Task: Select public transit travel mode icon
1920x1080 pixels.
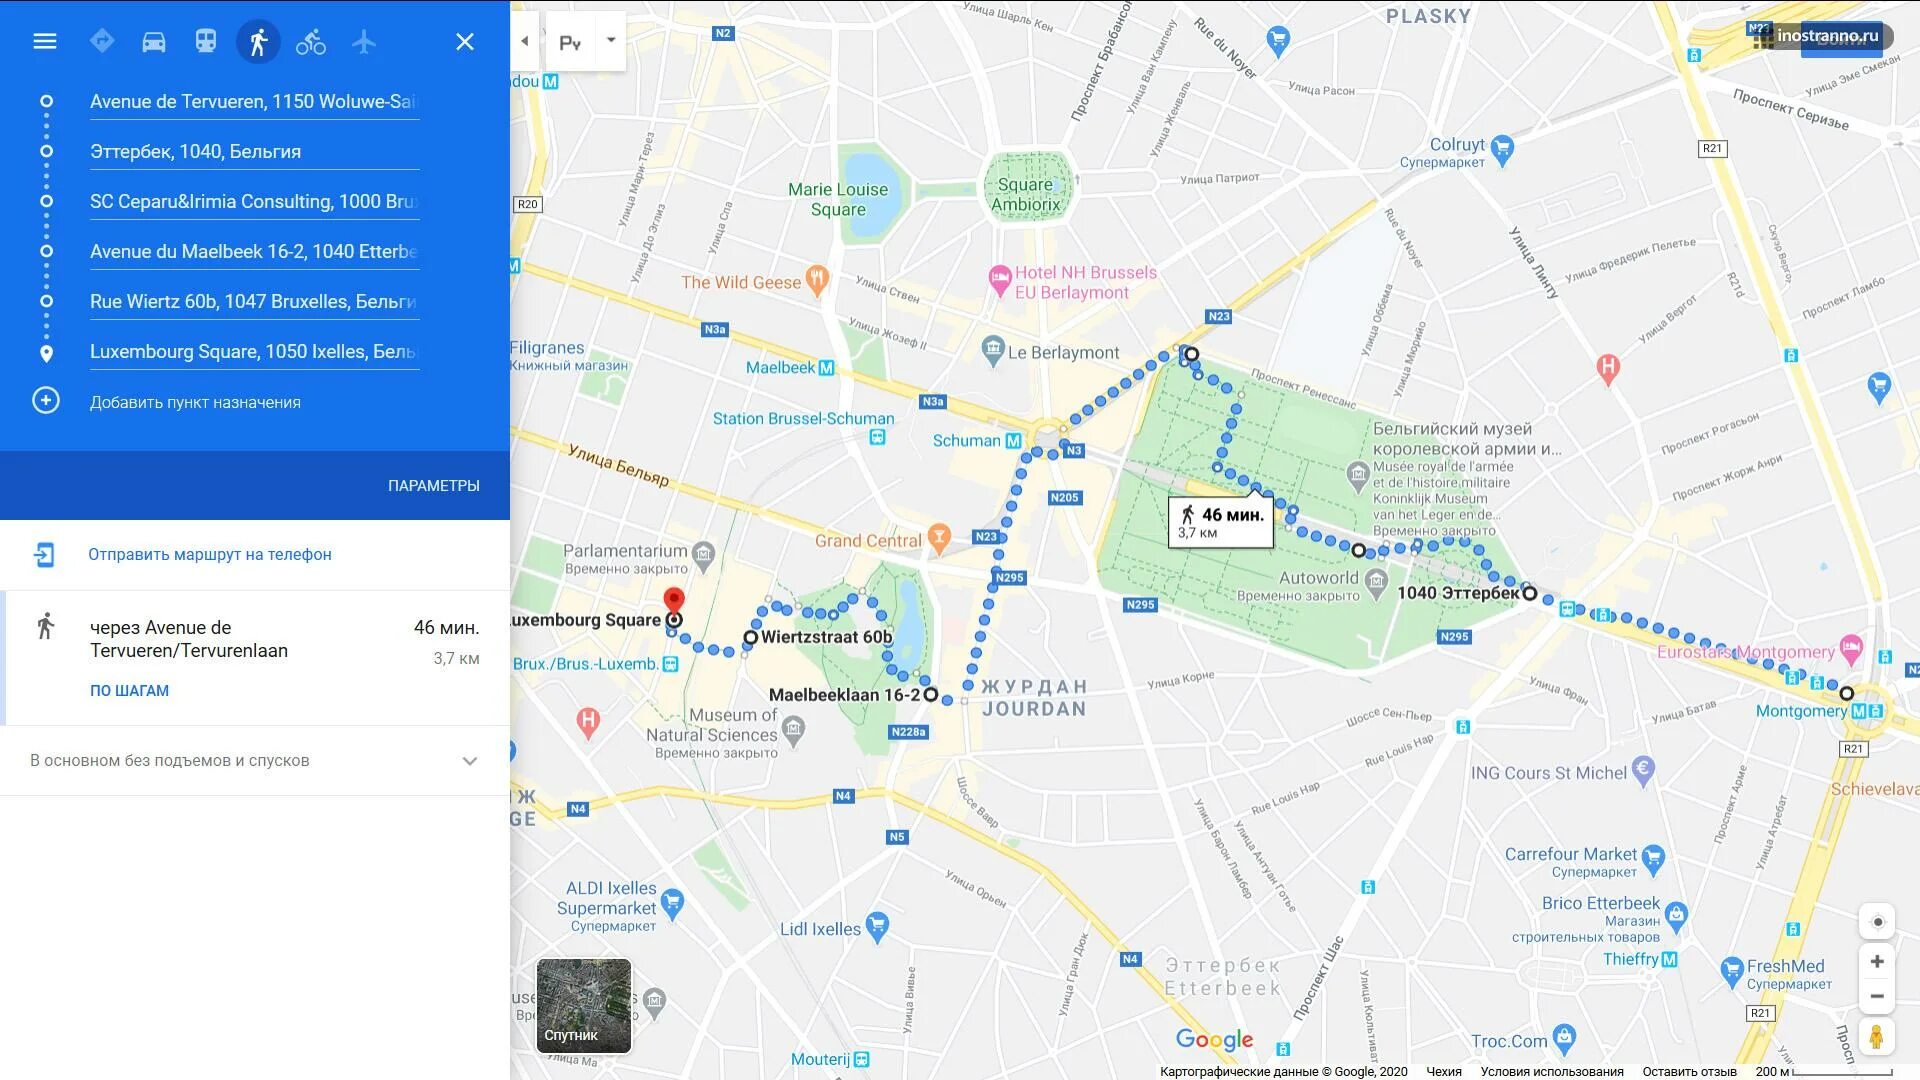Action: tap(206, 41)
